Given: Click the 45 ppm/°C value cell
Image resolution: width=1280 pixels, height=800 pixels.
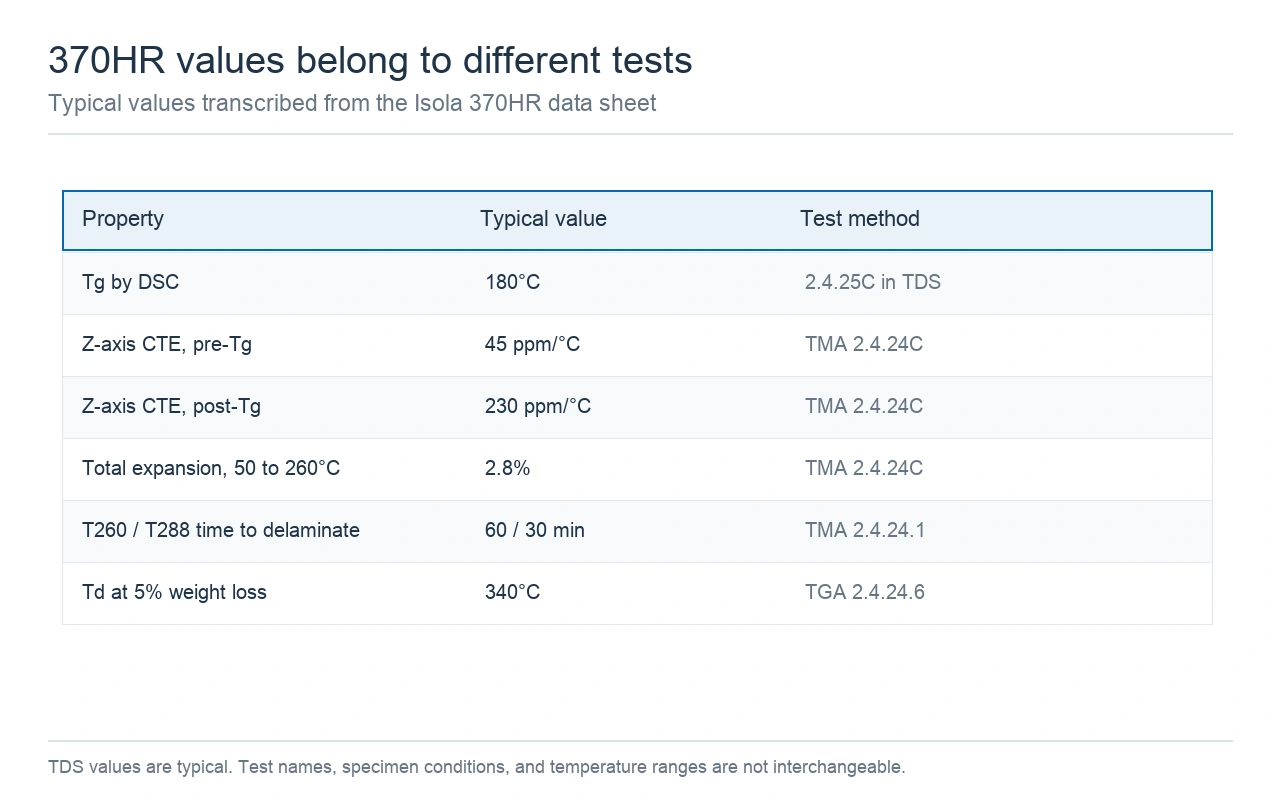Looking at the screenshot, I should [x=532, y=345].
